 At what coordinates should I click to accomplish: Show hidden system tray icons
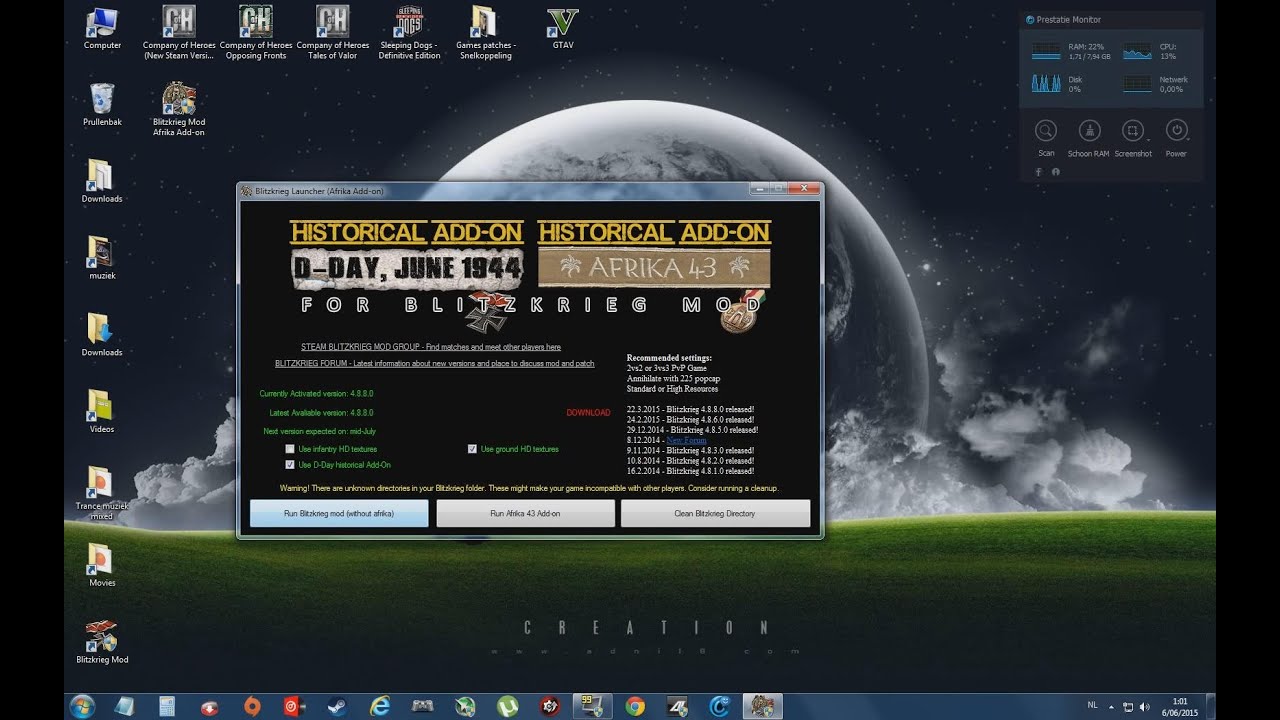pyautogui.click(x=1111, y=706)
